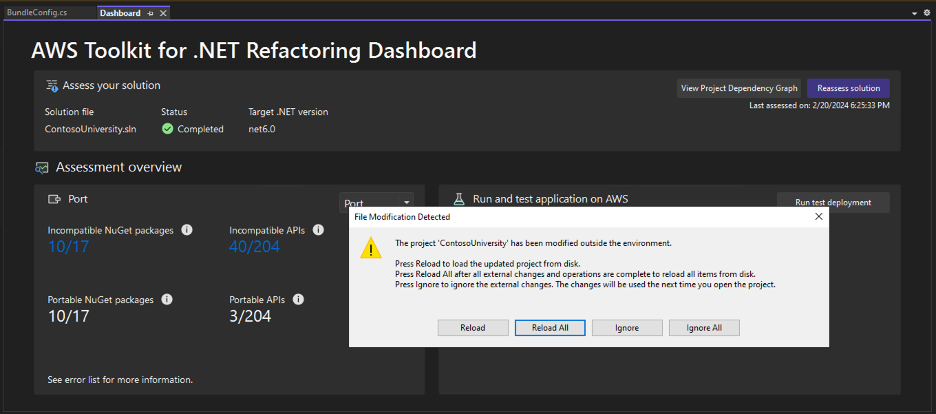This screenshot has height=414, width=936.
Task: Open the 10/17 incompatible packages link
Action: [69, 246]
